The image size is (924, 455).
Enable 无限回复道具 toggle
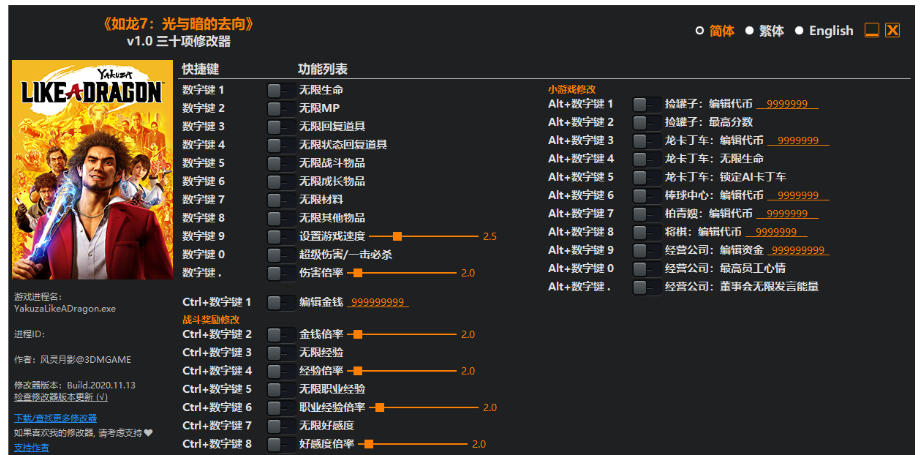coord(280,127)
